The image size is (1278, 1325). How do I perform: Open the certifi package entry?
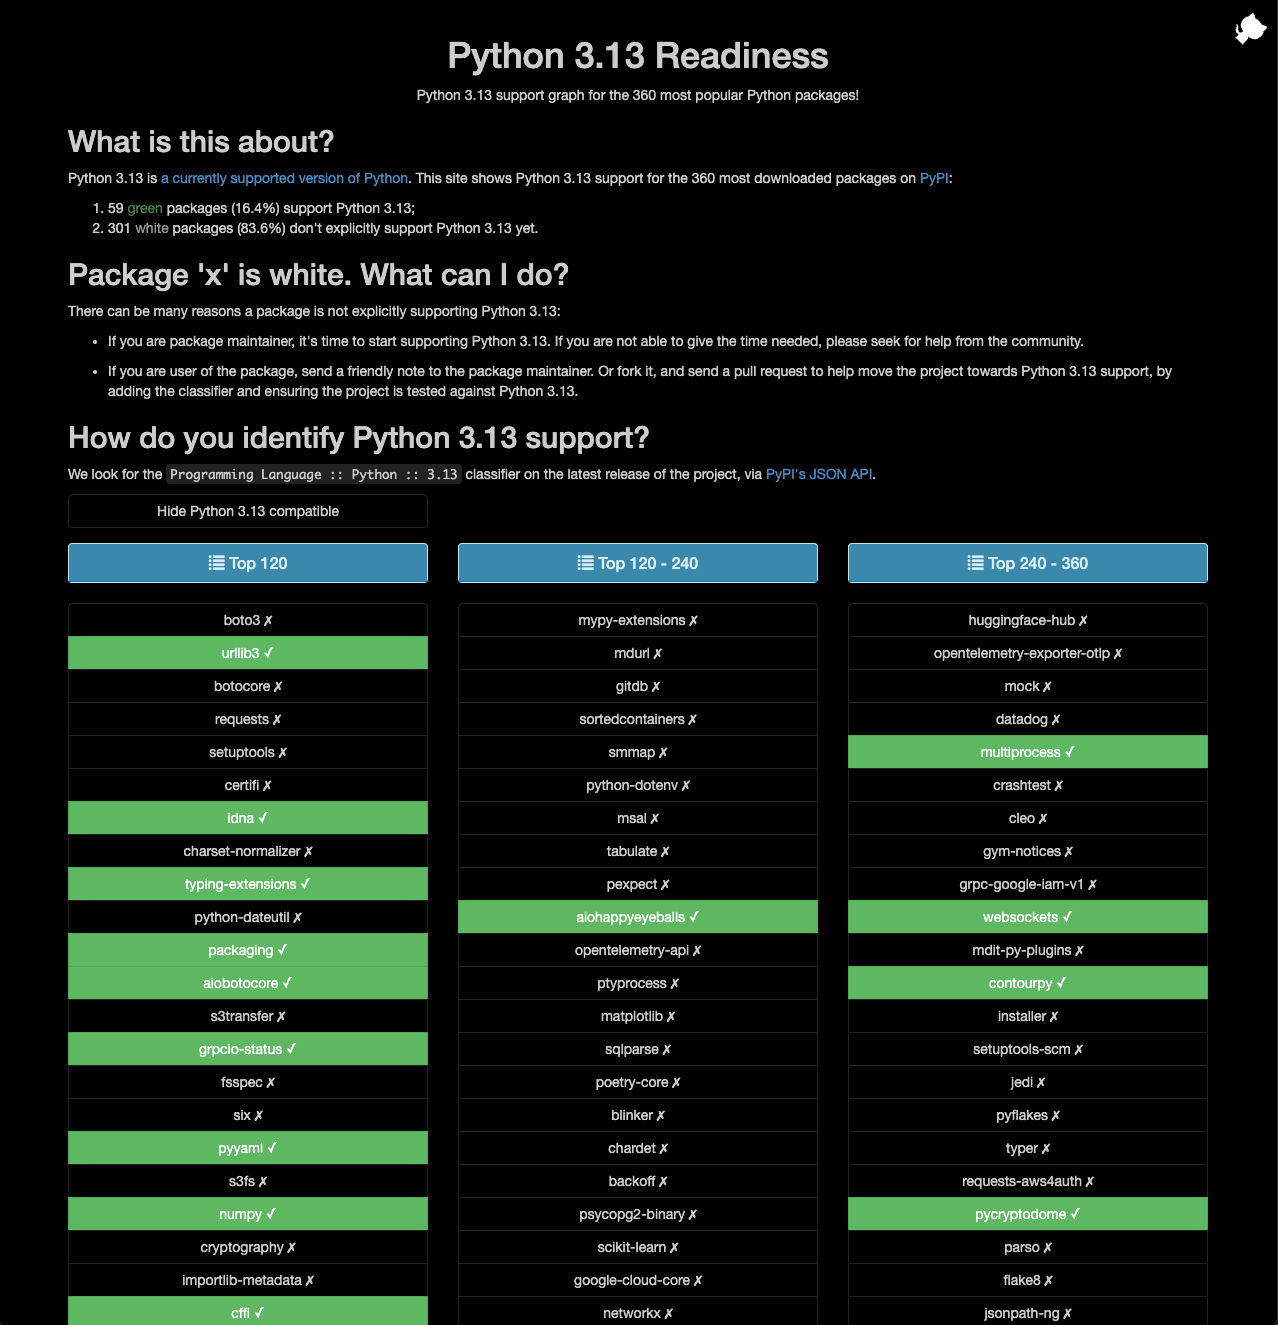tap(248, 785)
